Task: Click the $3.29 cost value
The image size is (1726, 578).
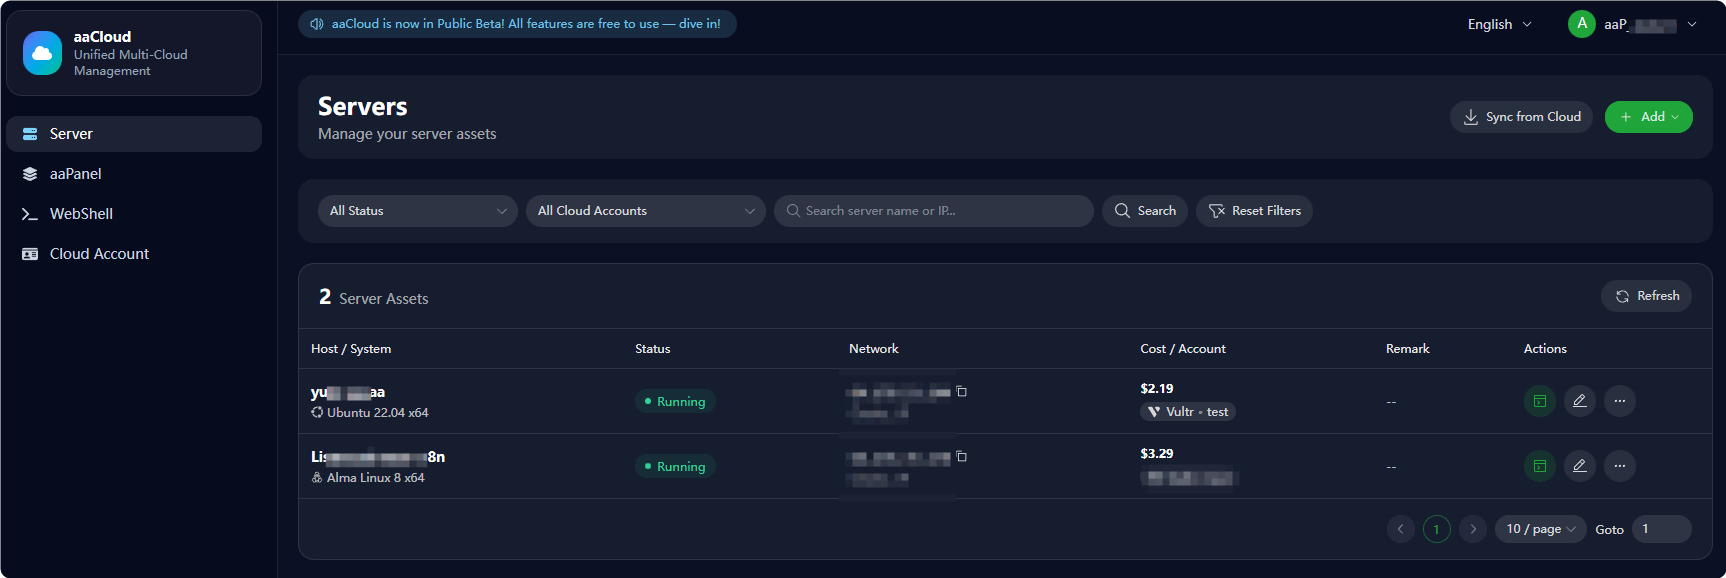Action: point(1157,453)
